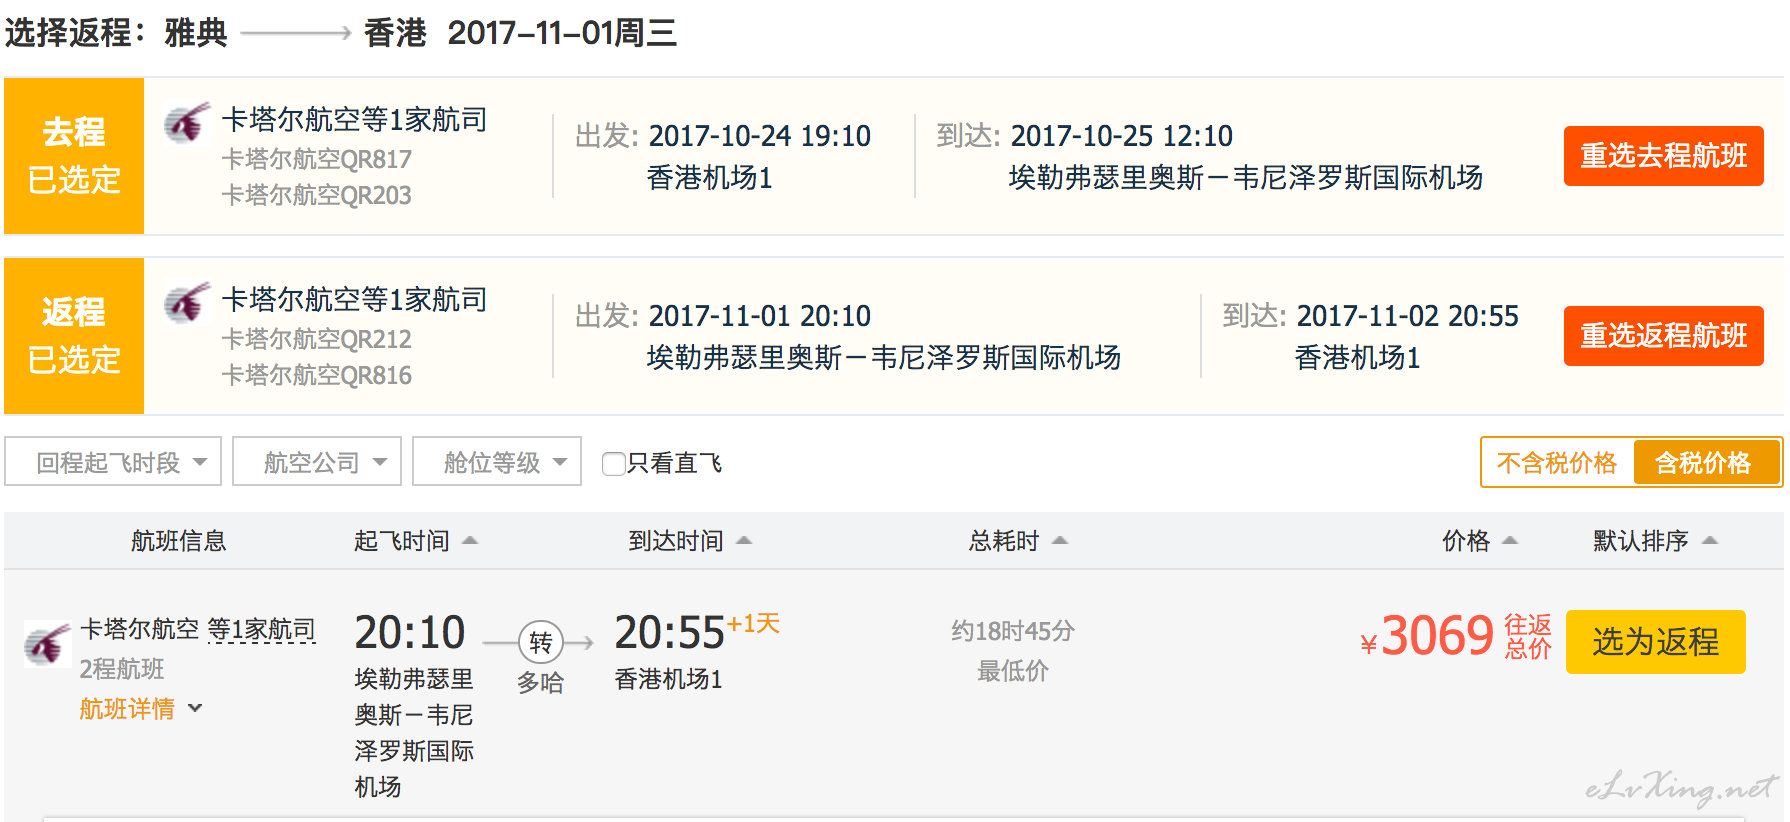Click sort arrow next to 起飞时间
The height and width of the screenshot is (822, 1790).
(470, 541)
